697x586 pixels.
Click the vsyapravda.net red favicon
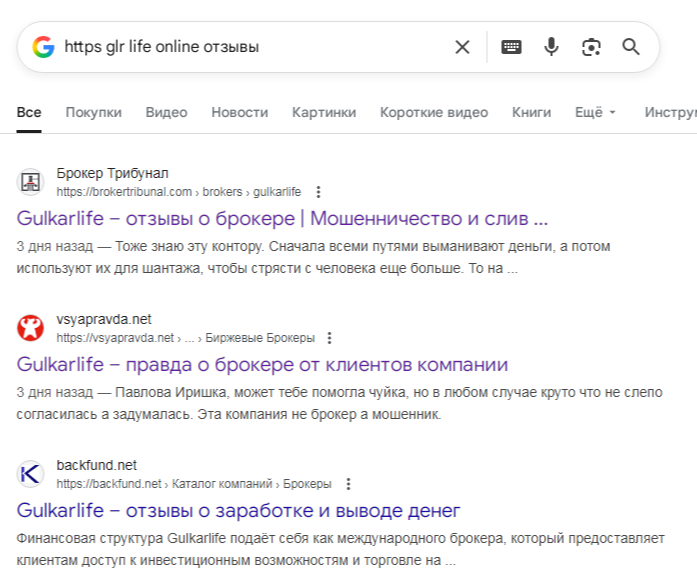(x=31, y=328)
